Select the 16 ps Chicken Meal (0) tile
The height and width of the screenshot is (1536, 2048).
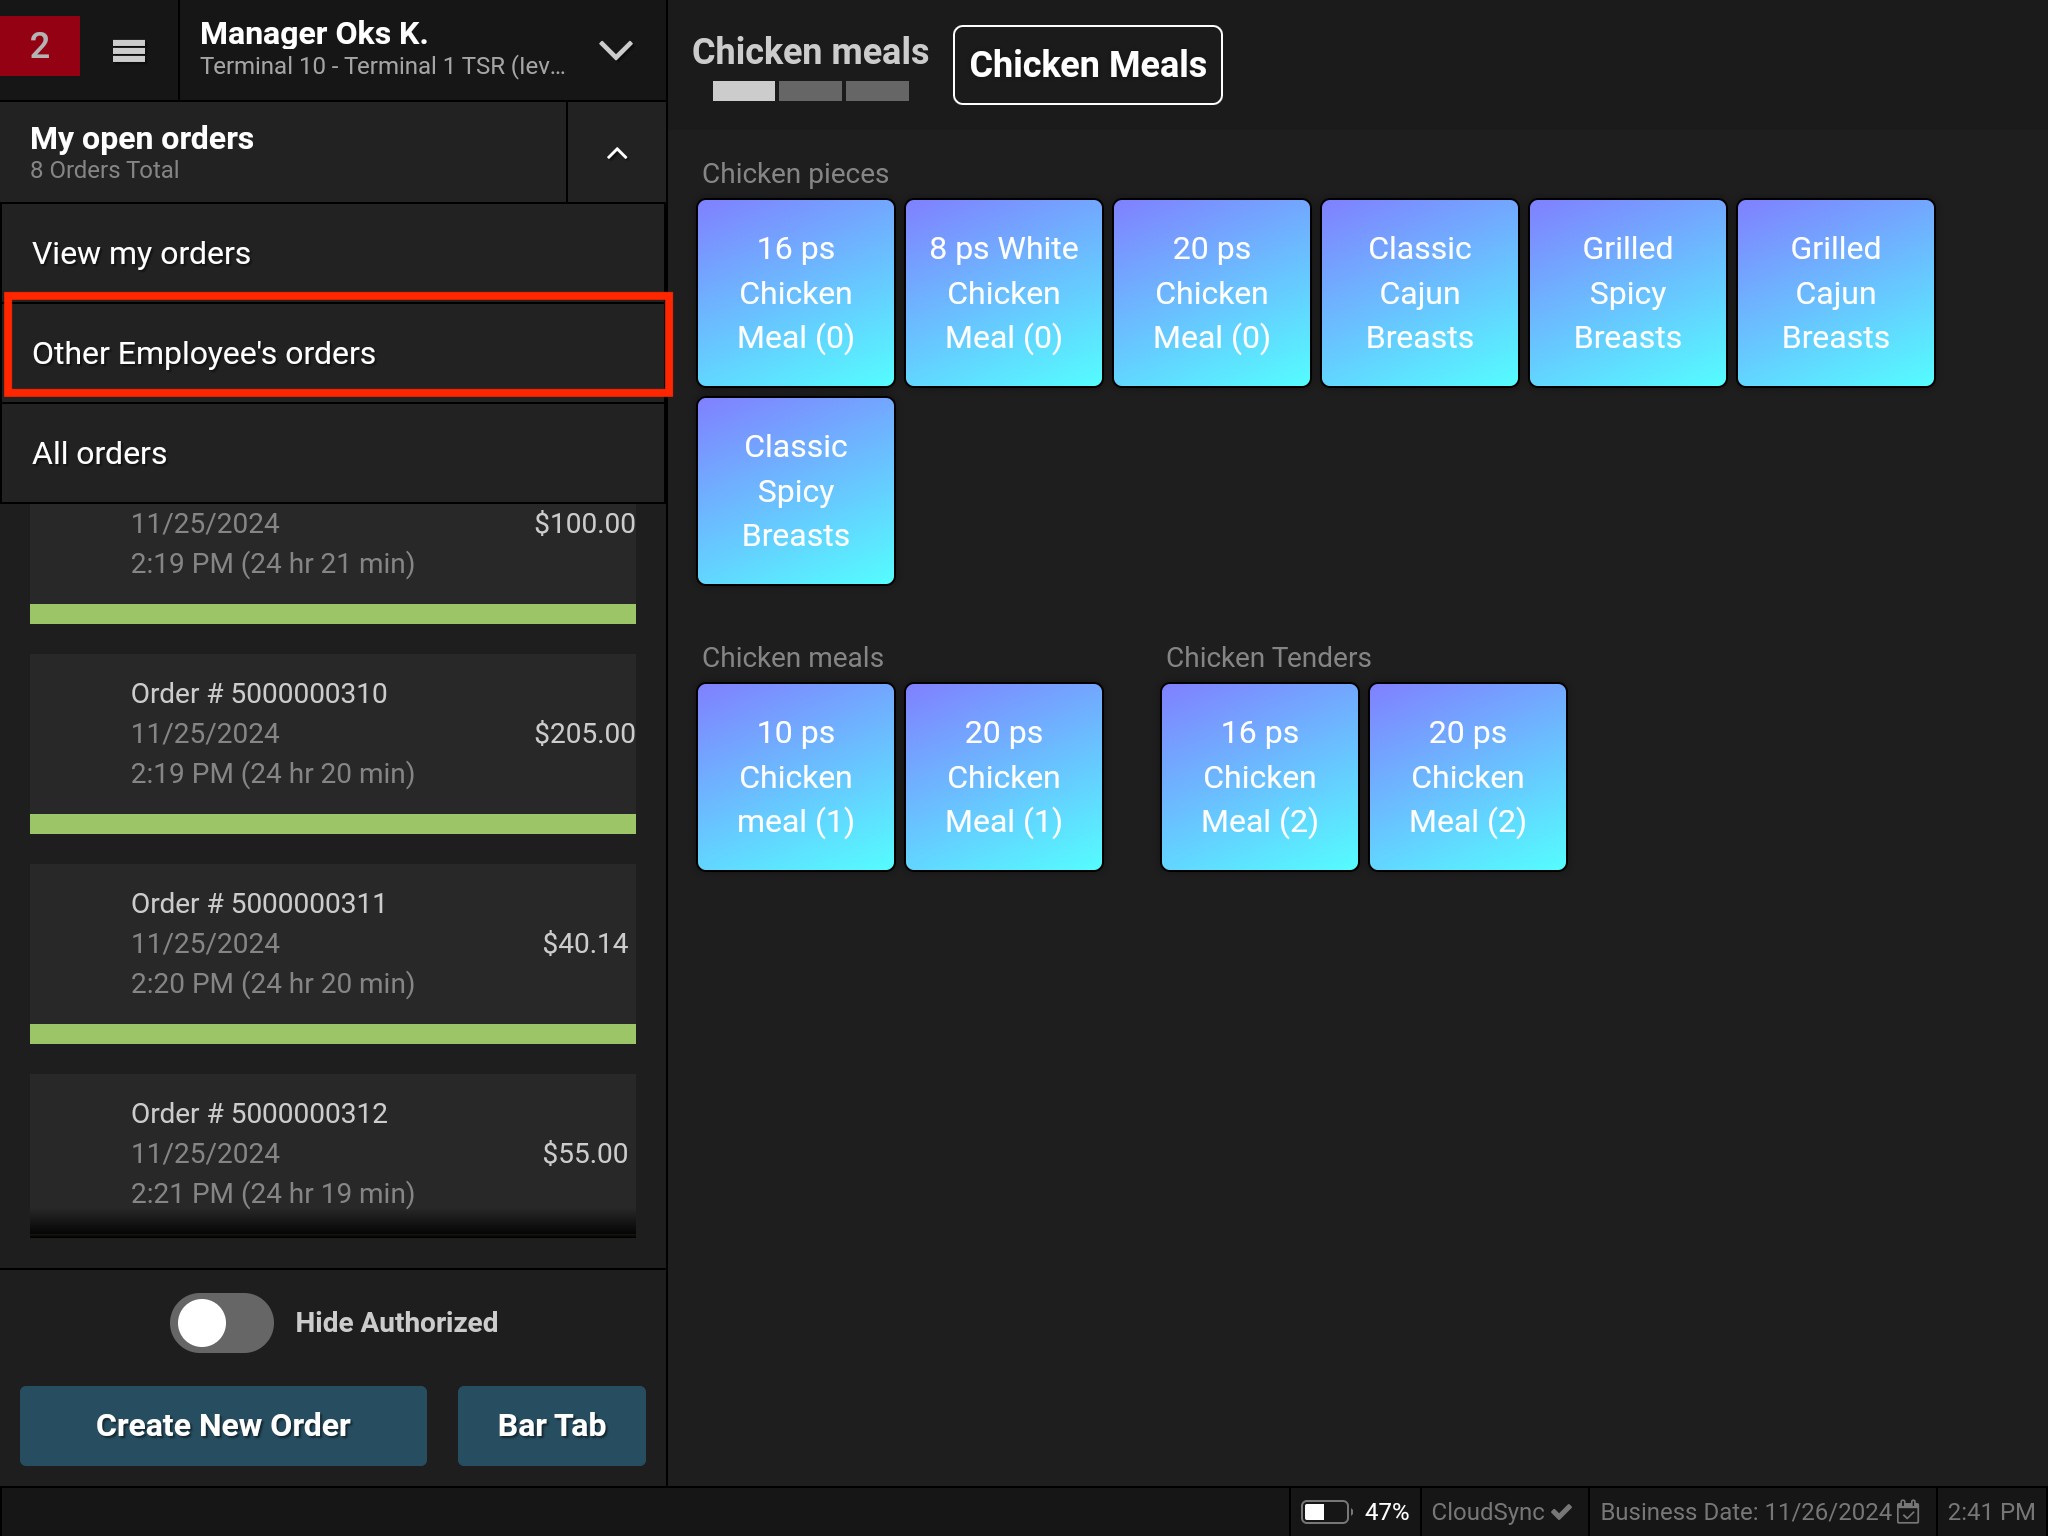tap(795, 292)
